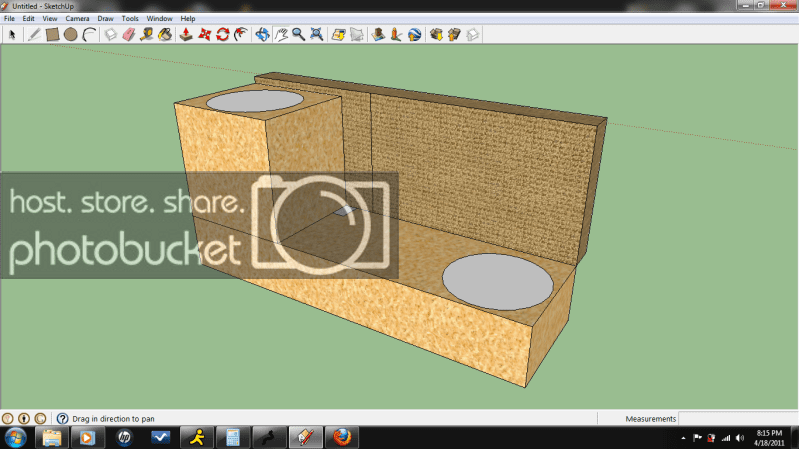The width and height of the screenshot is (799, 449).
Task: Open the Calculator taskbar item
Action: click(233, 437)
